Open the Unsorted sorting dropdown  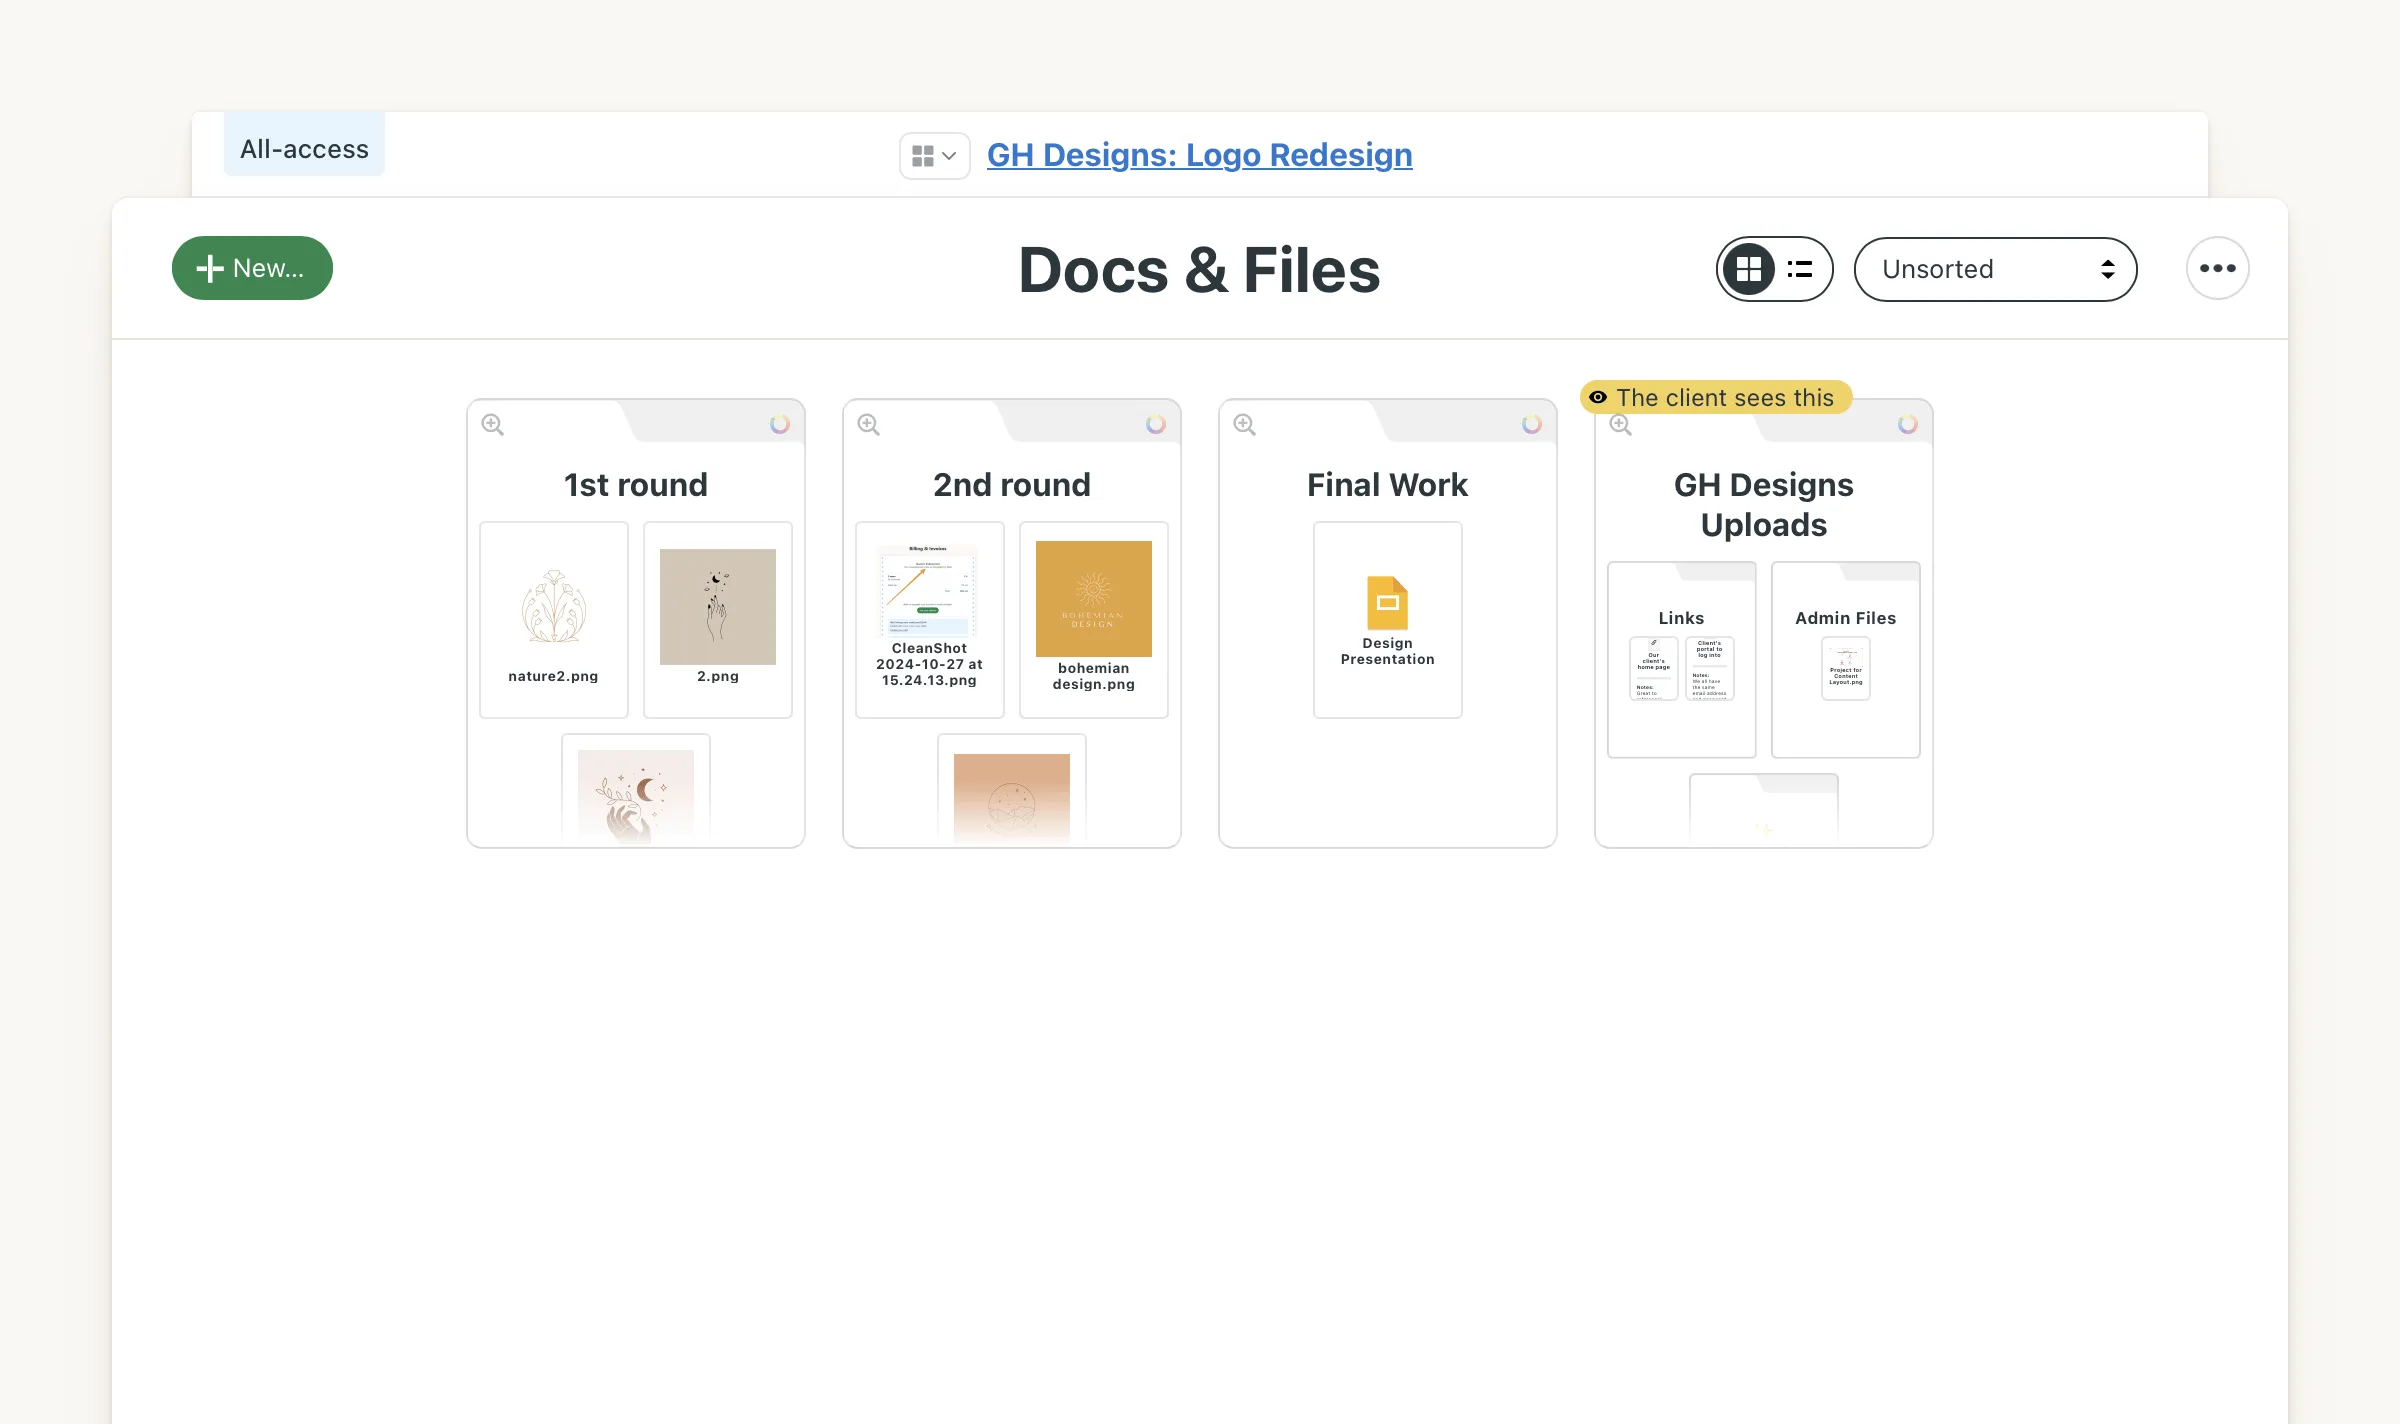click(x=1995, y=268)
